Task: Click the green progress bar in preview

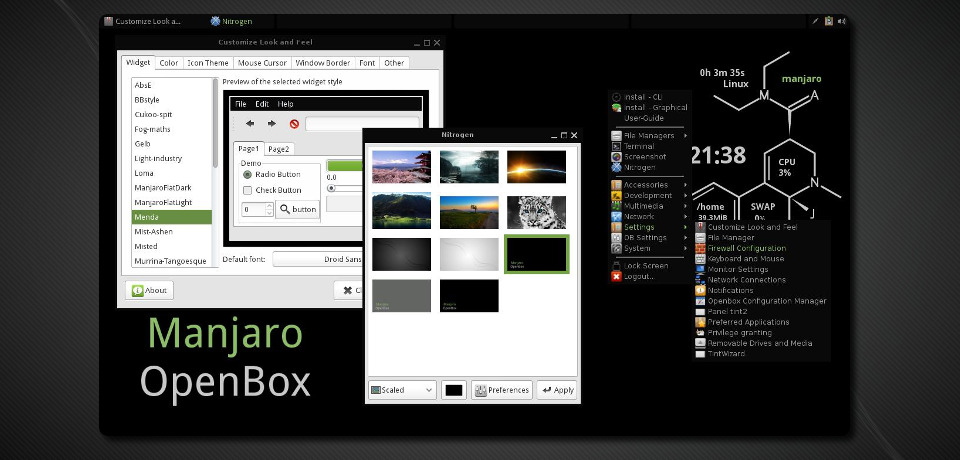Action: [x=345, y=165]
